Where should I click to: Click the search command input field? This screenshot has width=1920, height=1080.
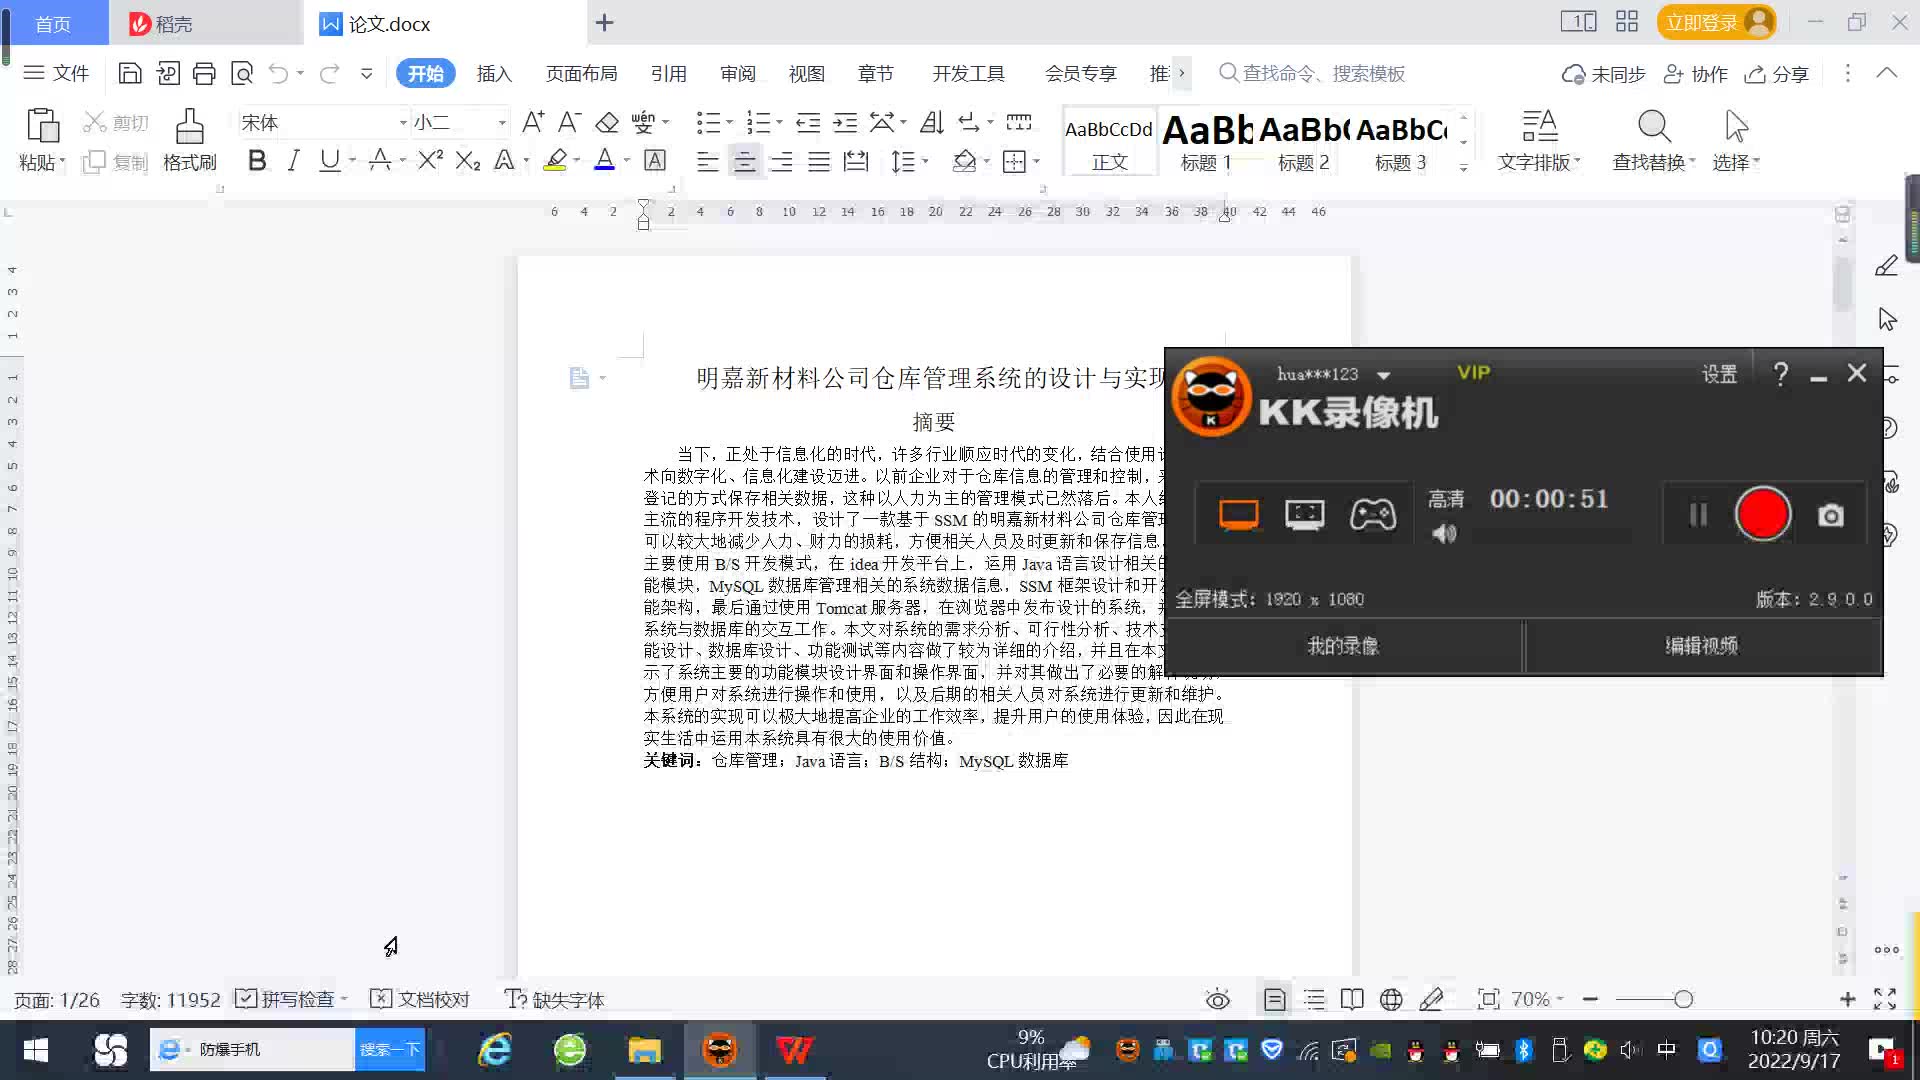click(x=1323, y=73)
